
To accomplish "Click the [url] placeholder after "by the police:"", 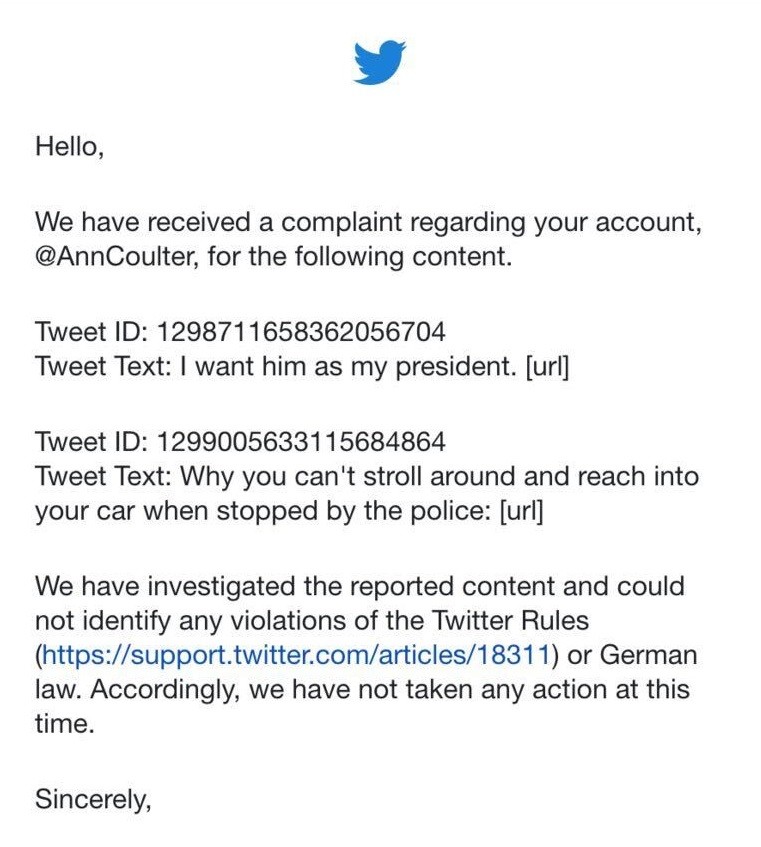I will pos(521,511).
